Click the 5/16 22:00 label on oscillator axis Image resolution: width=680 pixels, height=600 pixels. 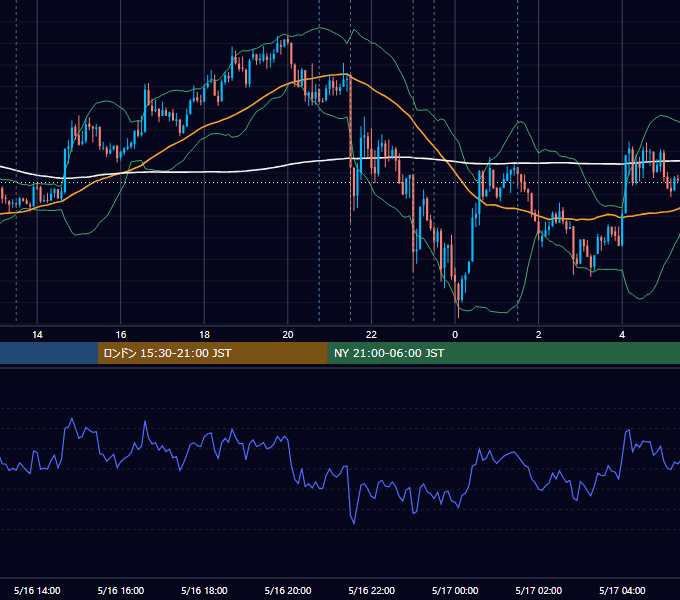click(372, 590)
